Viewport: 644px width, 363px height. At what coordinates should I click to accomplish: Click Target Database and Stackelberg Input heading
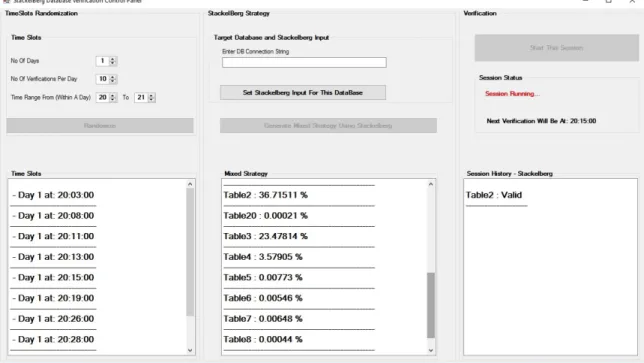point(271,37)
